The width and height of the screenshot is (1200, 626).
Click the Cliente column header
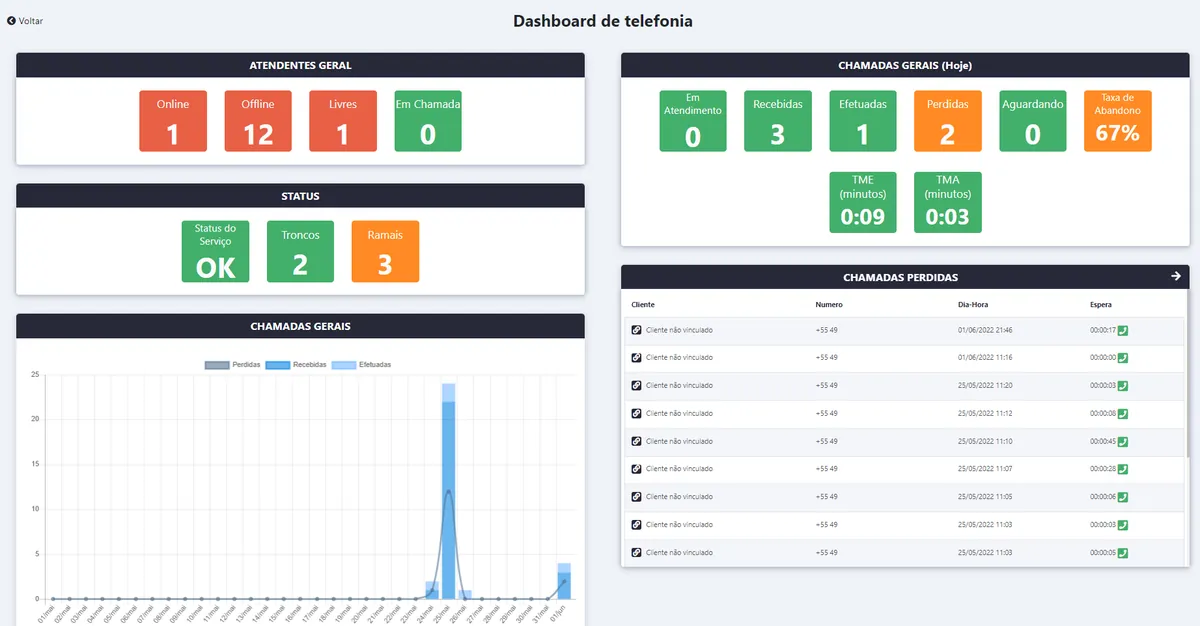click(643, 304)
